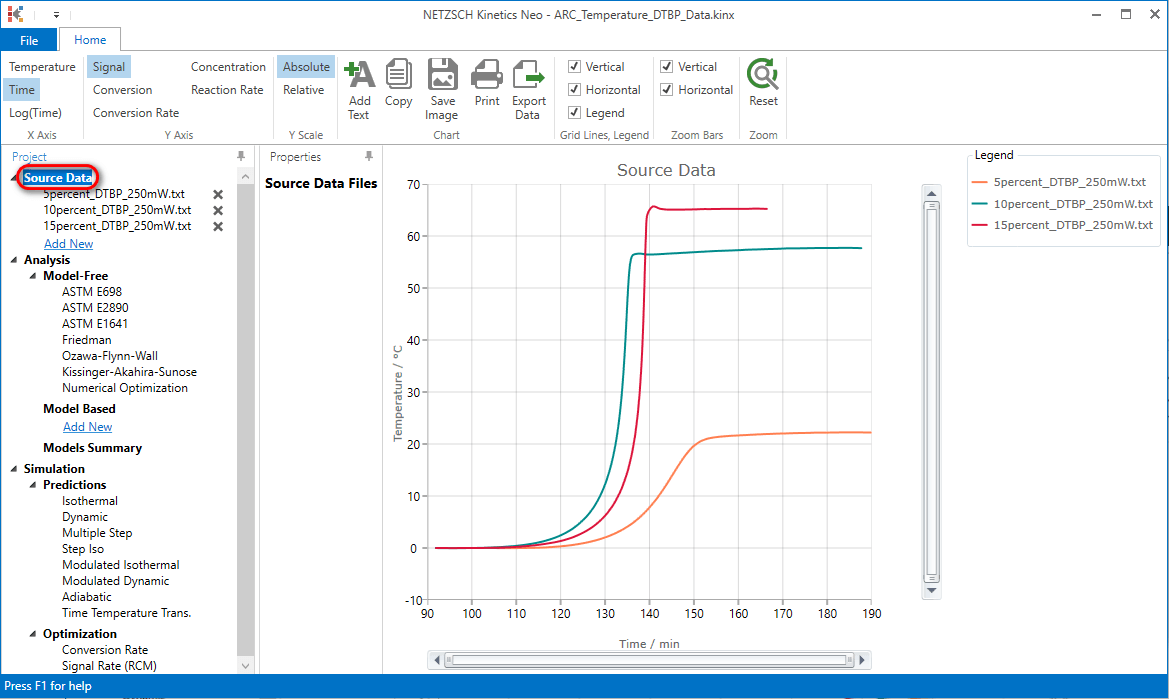Remove 10percent_DTBP_250mW.txt using its delete icon
This screenshot has width=1169, height=699.
pos(217,210)
